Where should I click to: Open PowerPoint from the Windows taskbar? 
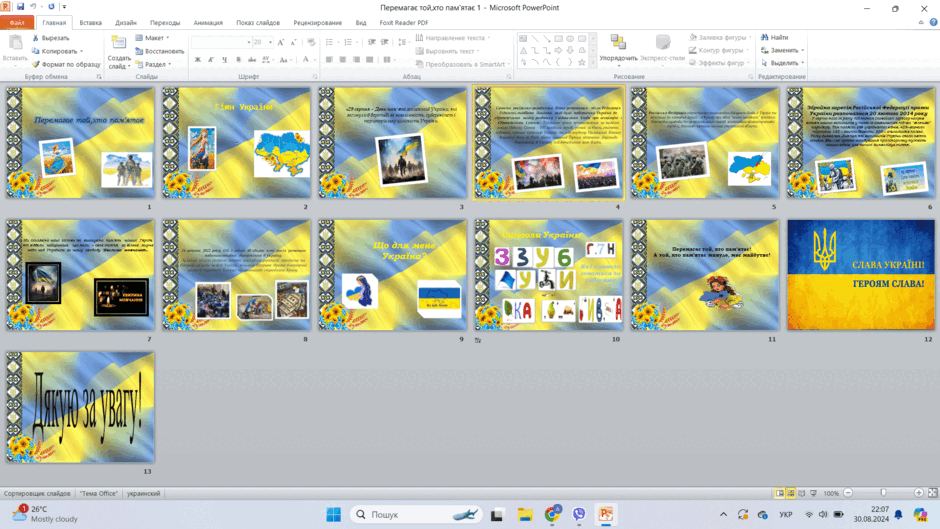pos(605,514)
